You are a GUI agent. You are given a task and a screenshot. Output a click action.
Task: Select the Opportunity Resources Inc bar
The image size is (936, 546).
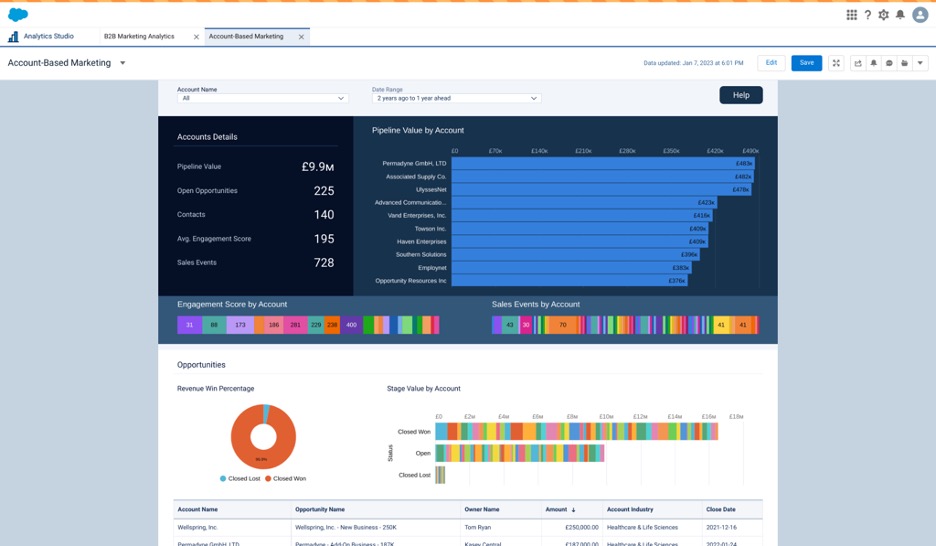point(569,281)
